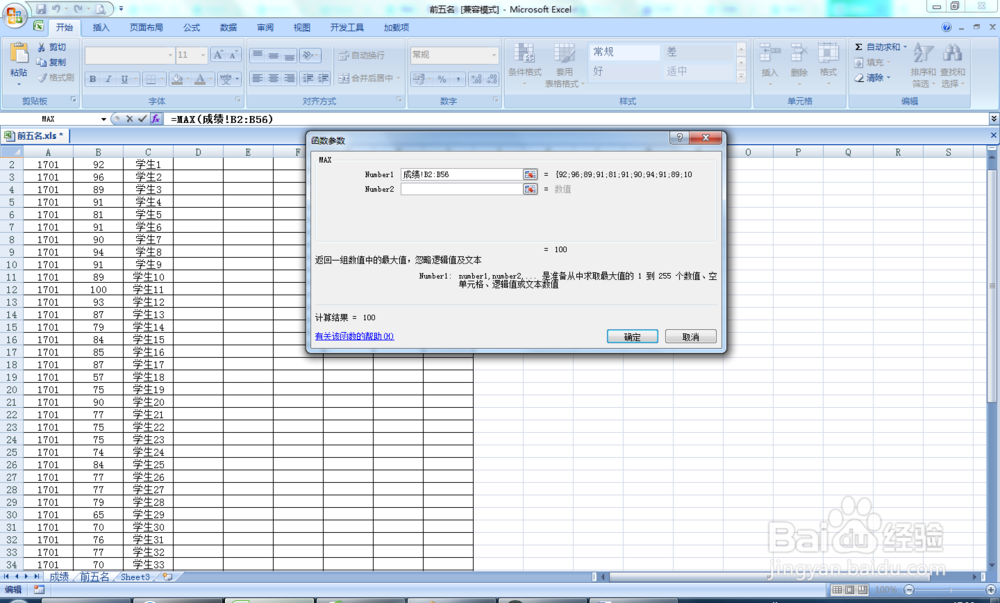The image size is (1000, 603).
Task: Click the format as table 套用表格格式 icon
Action: [x=564, y=55]
